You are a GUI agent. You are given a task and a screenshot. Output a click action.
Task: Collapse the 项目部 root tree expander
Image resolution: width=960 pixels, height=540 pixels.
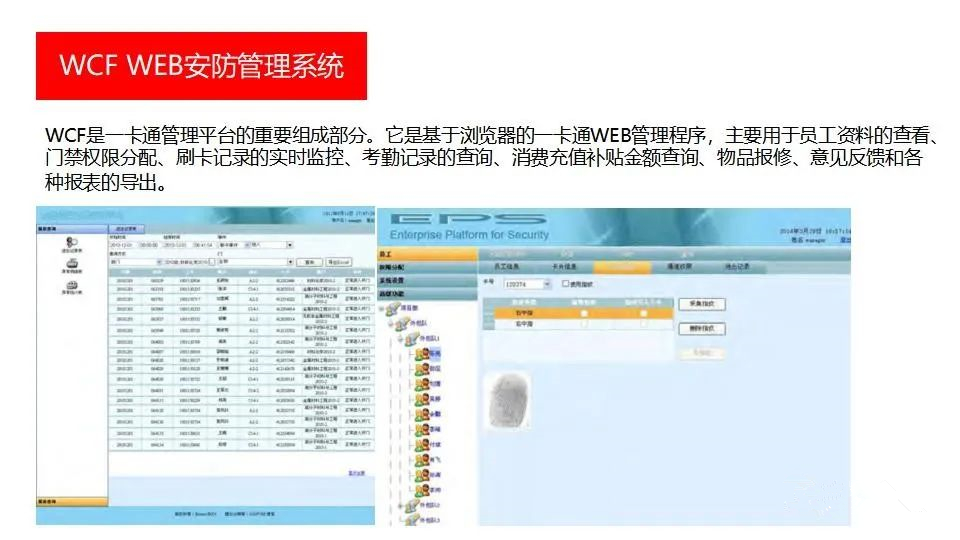point(382,309)
